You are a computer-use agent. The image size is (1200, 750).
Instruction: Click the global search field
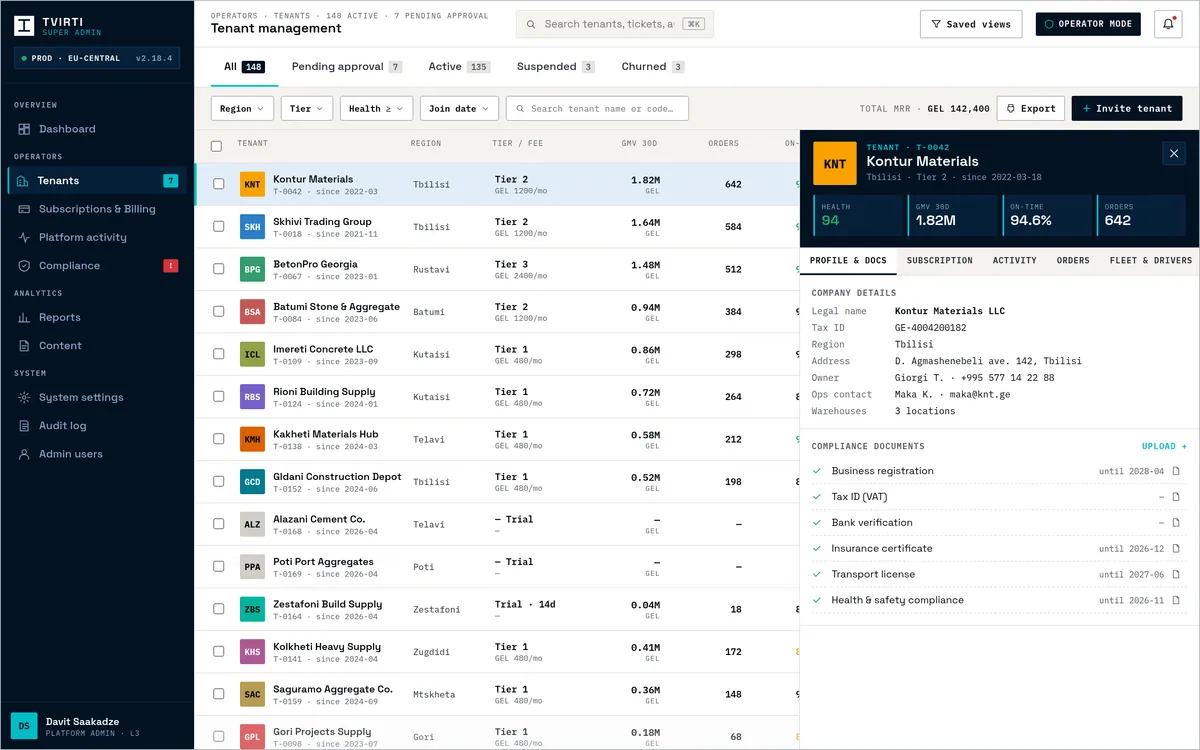click(x=615, y=24)
